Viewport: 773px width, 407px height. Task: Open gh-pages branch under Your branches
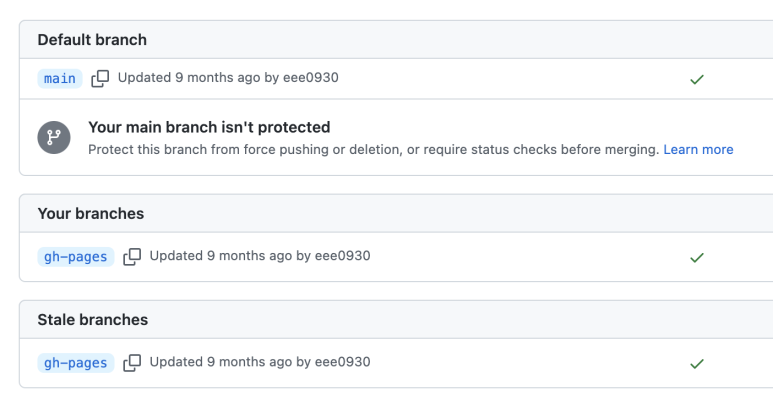(x=76, y=257)
